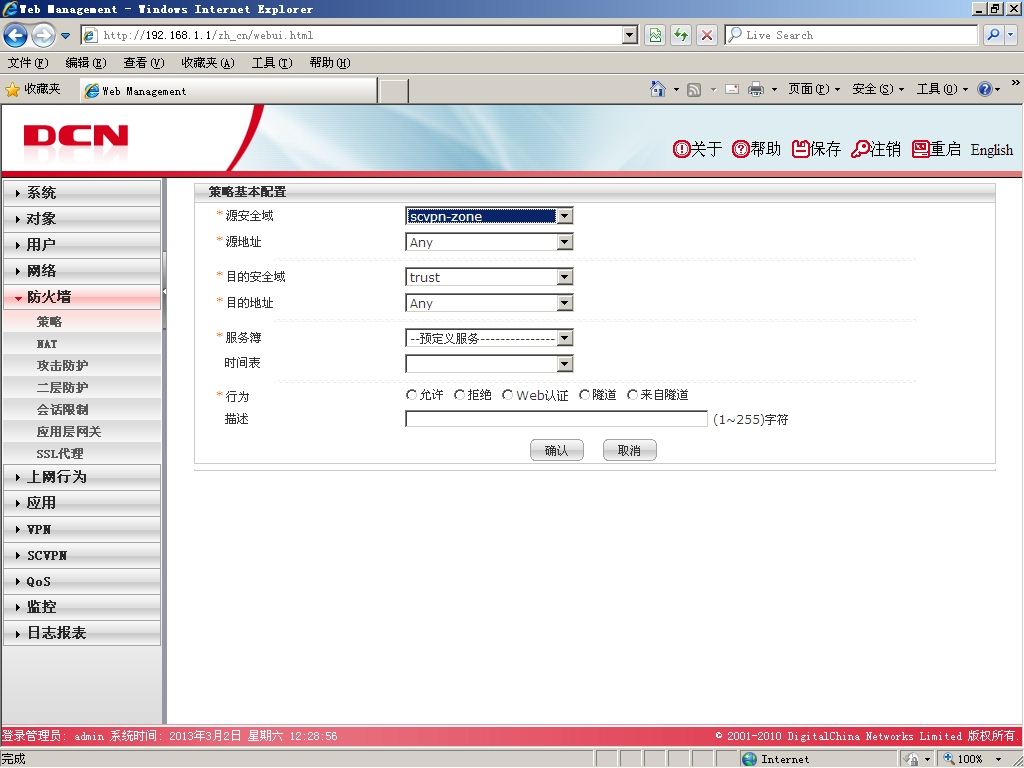Viewport: 1024px width, 768px height.
Task: Click the Web Management tab page icon
Action: [x=92, y=91]
